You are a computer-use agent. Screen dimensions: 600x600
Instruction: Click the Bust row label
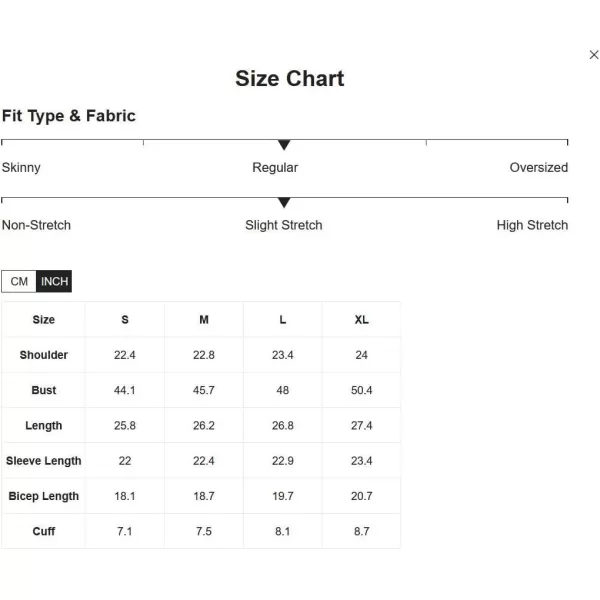[44, 390]
